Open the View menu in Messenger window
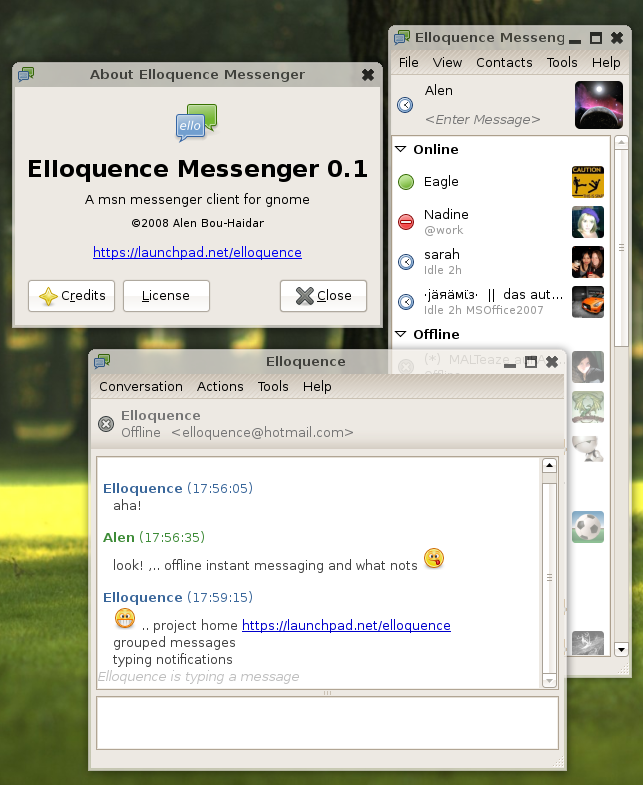The image size is (643, 785). pos(447,63)
